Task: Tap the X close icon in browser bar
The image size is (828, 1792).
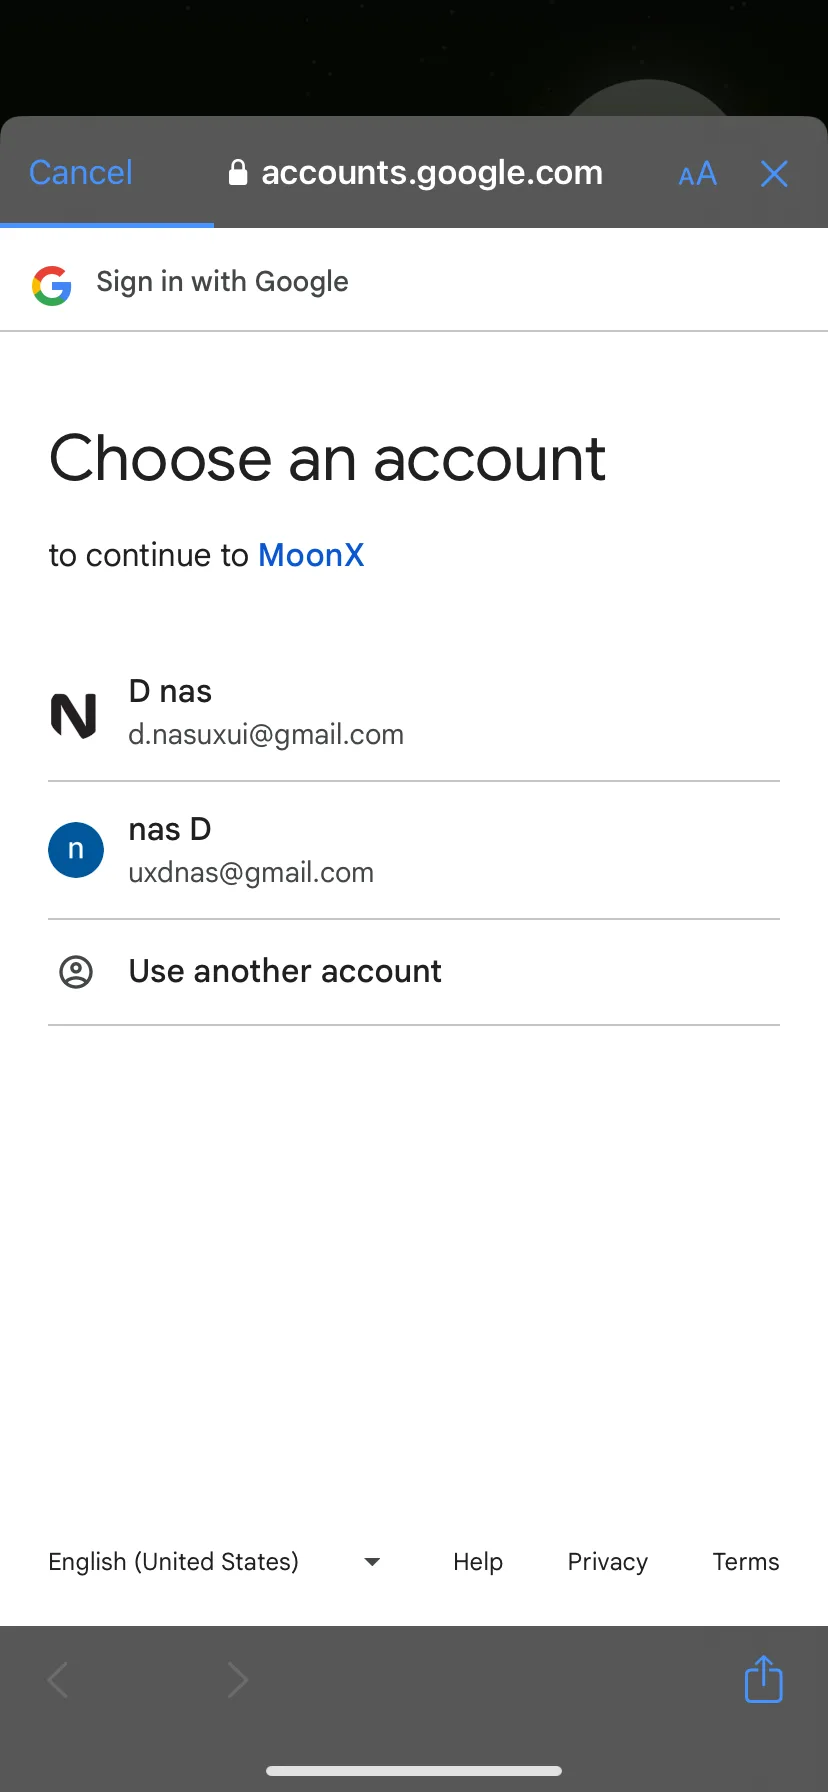Action: coord(774,174)
